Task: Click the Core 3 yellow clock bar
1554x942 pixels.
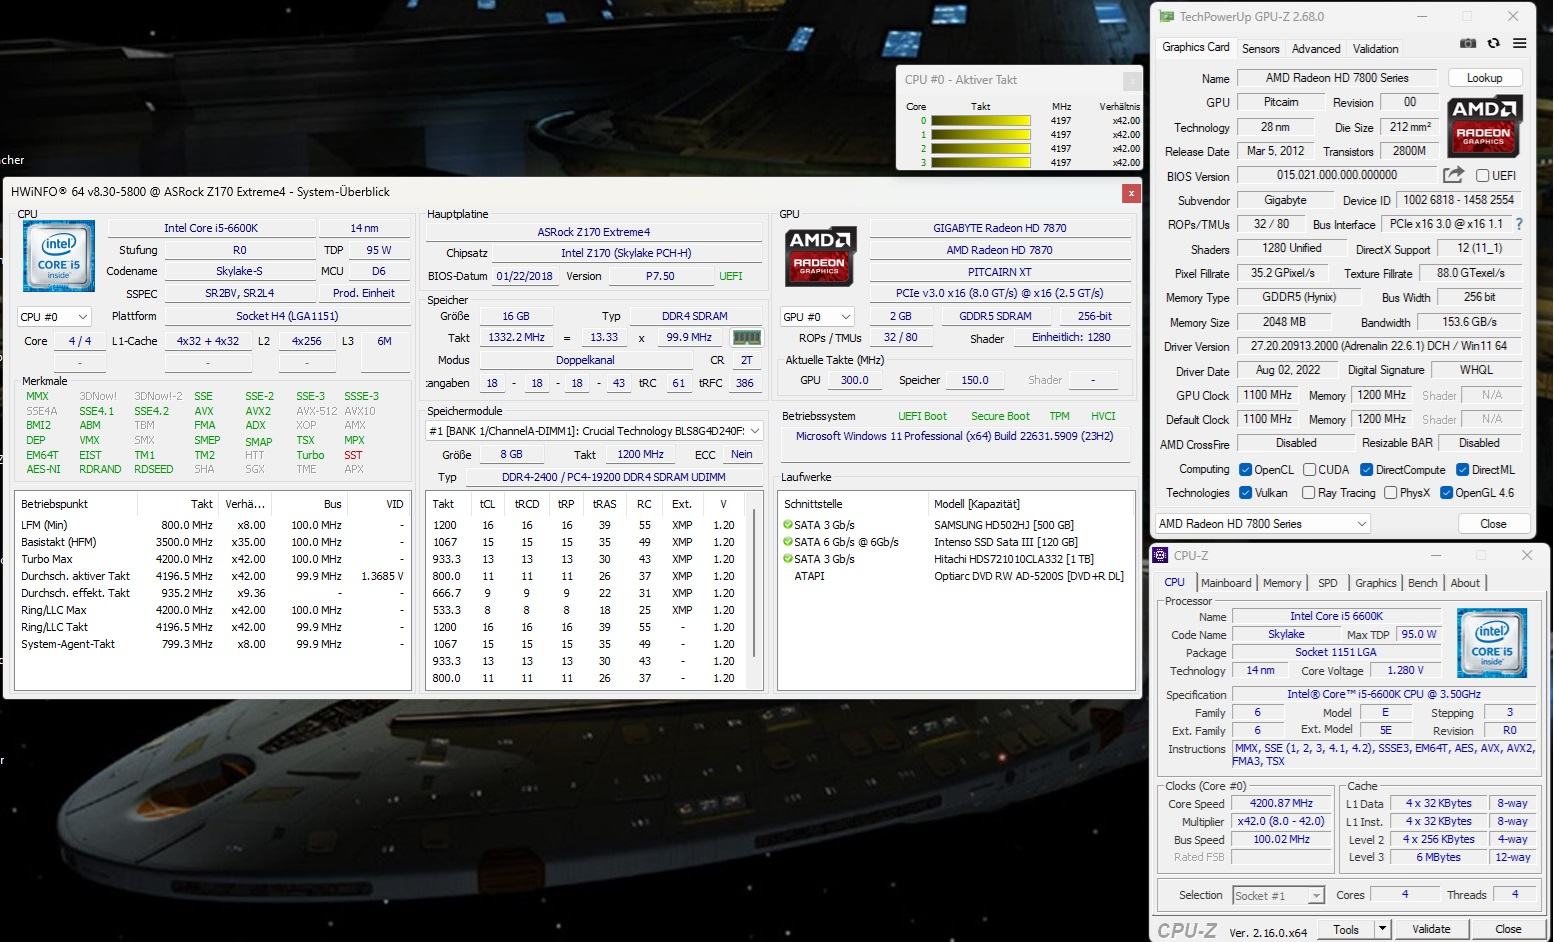Action: click(981, 162)
